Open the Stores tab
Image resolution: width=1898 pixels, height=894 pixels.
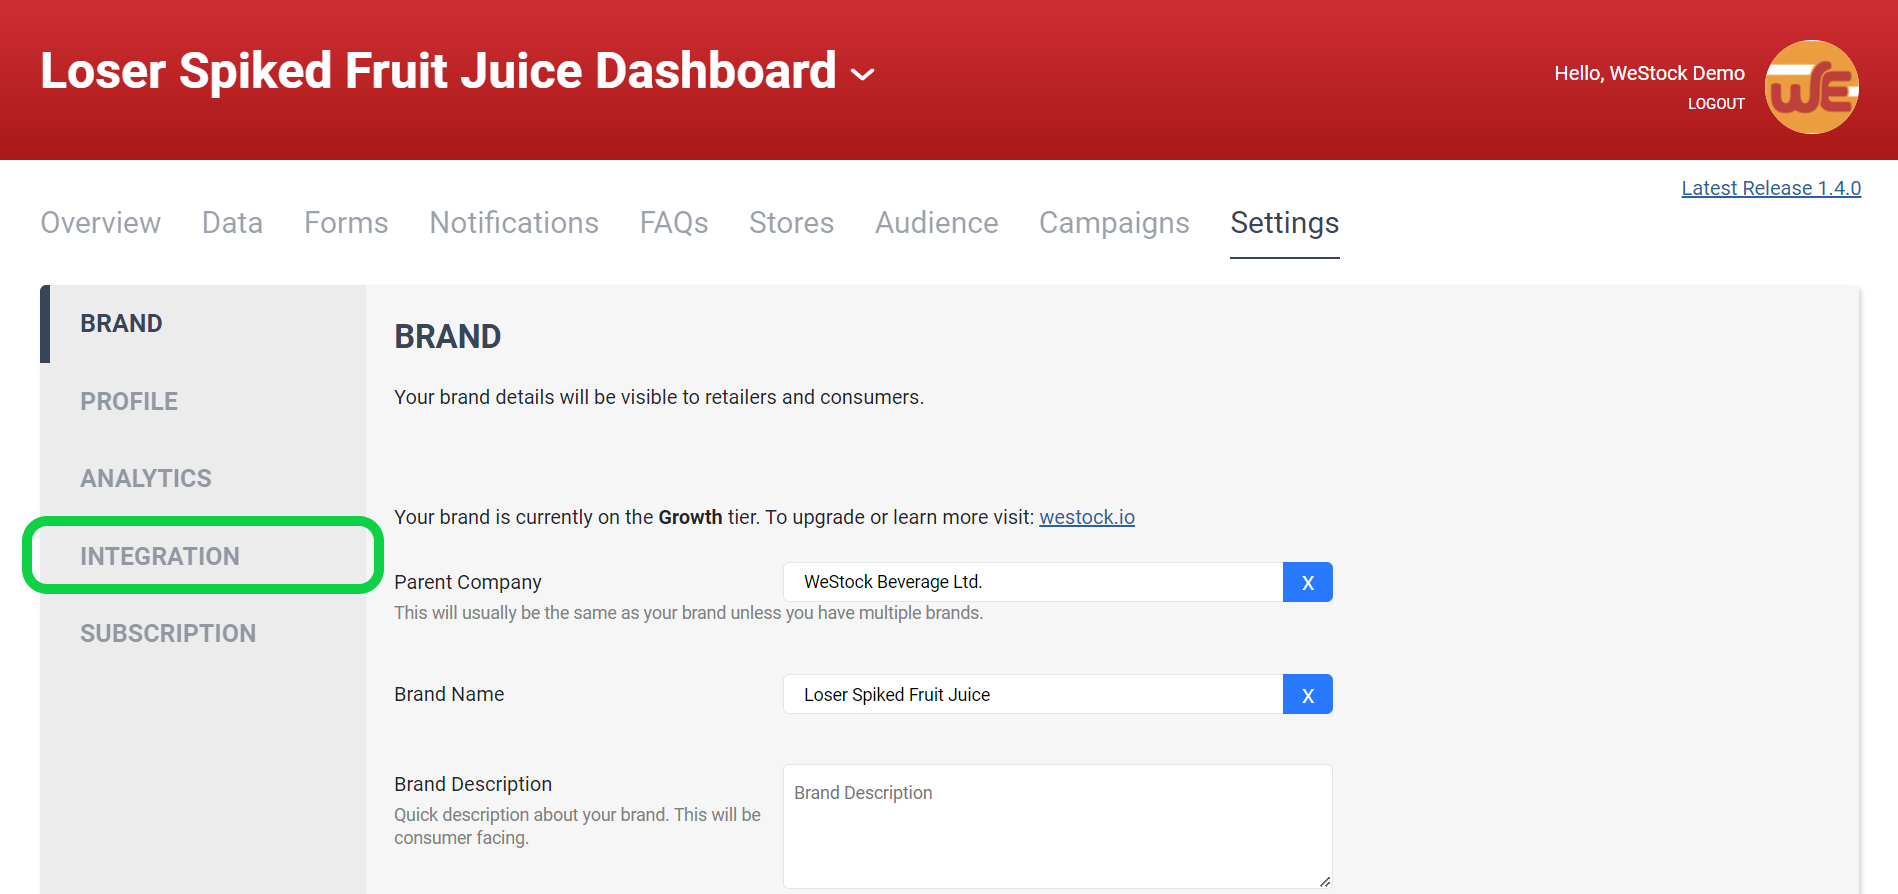pyautogui.click(x=791, y=222)
